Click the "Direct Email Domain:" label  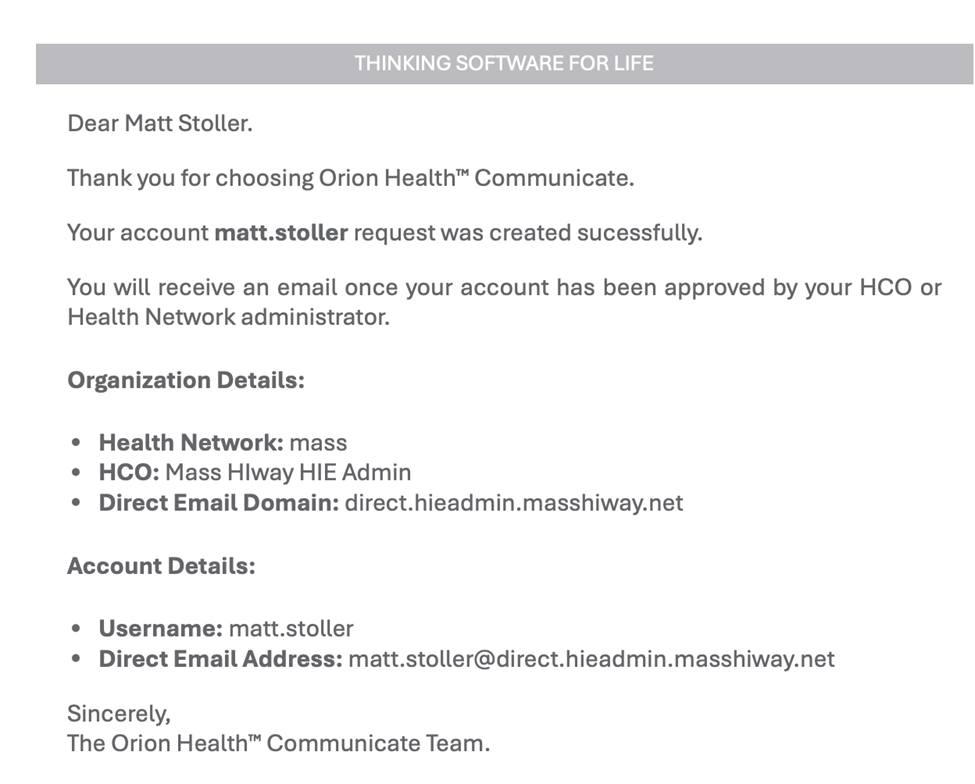click(219, 502)
